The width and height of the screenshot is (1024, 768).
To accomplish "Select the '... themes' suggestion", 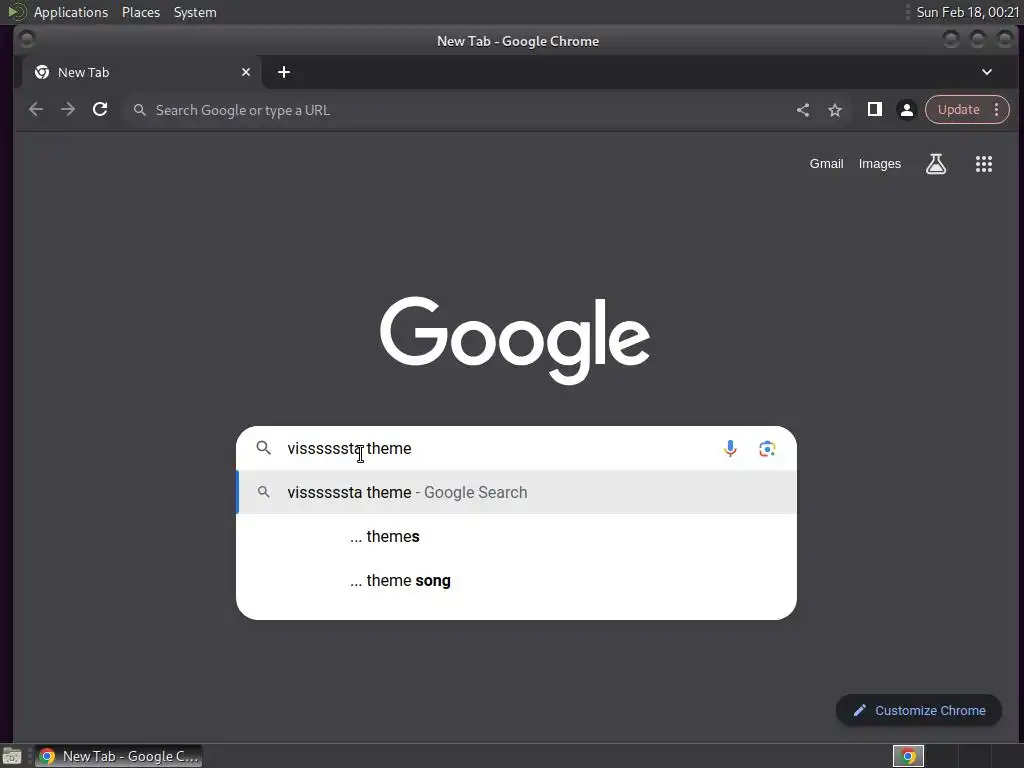I will click(516, 537).
